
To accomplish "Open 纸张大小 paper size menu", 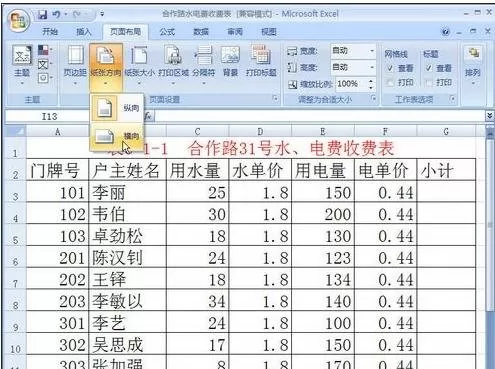I will [x=139, y=65].
